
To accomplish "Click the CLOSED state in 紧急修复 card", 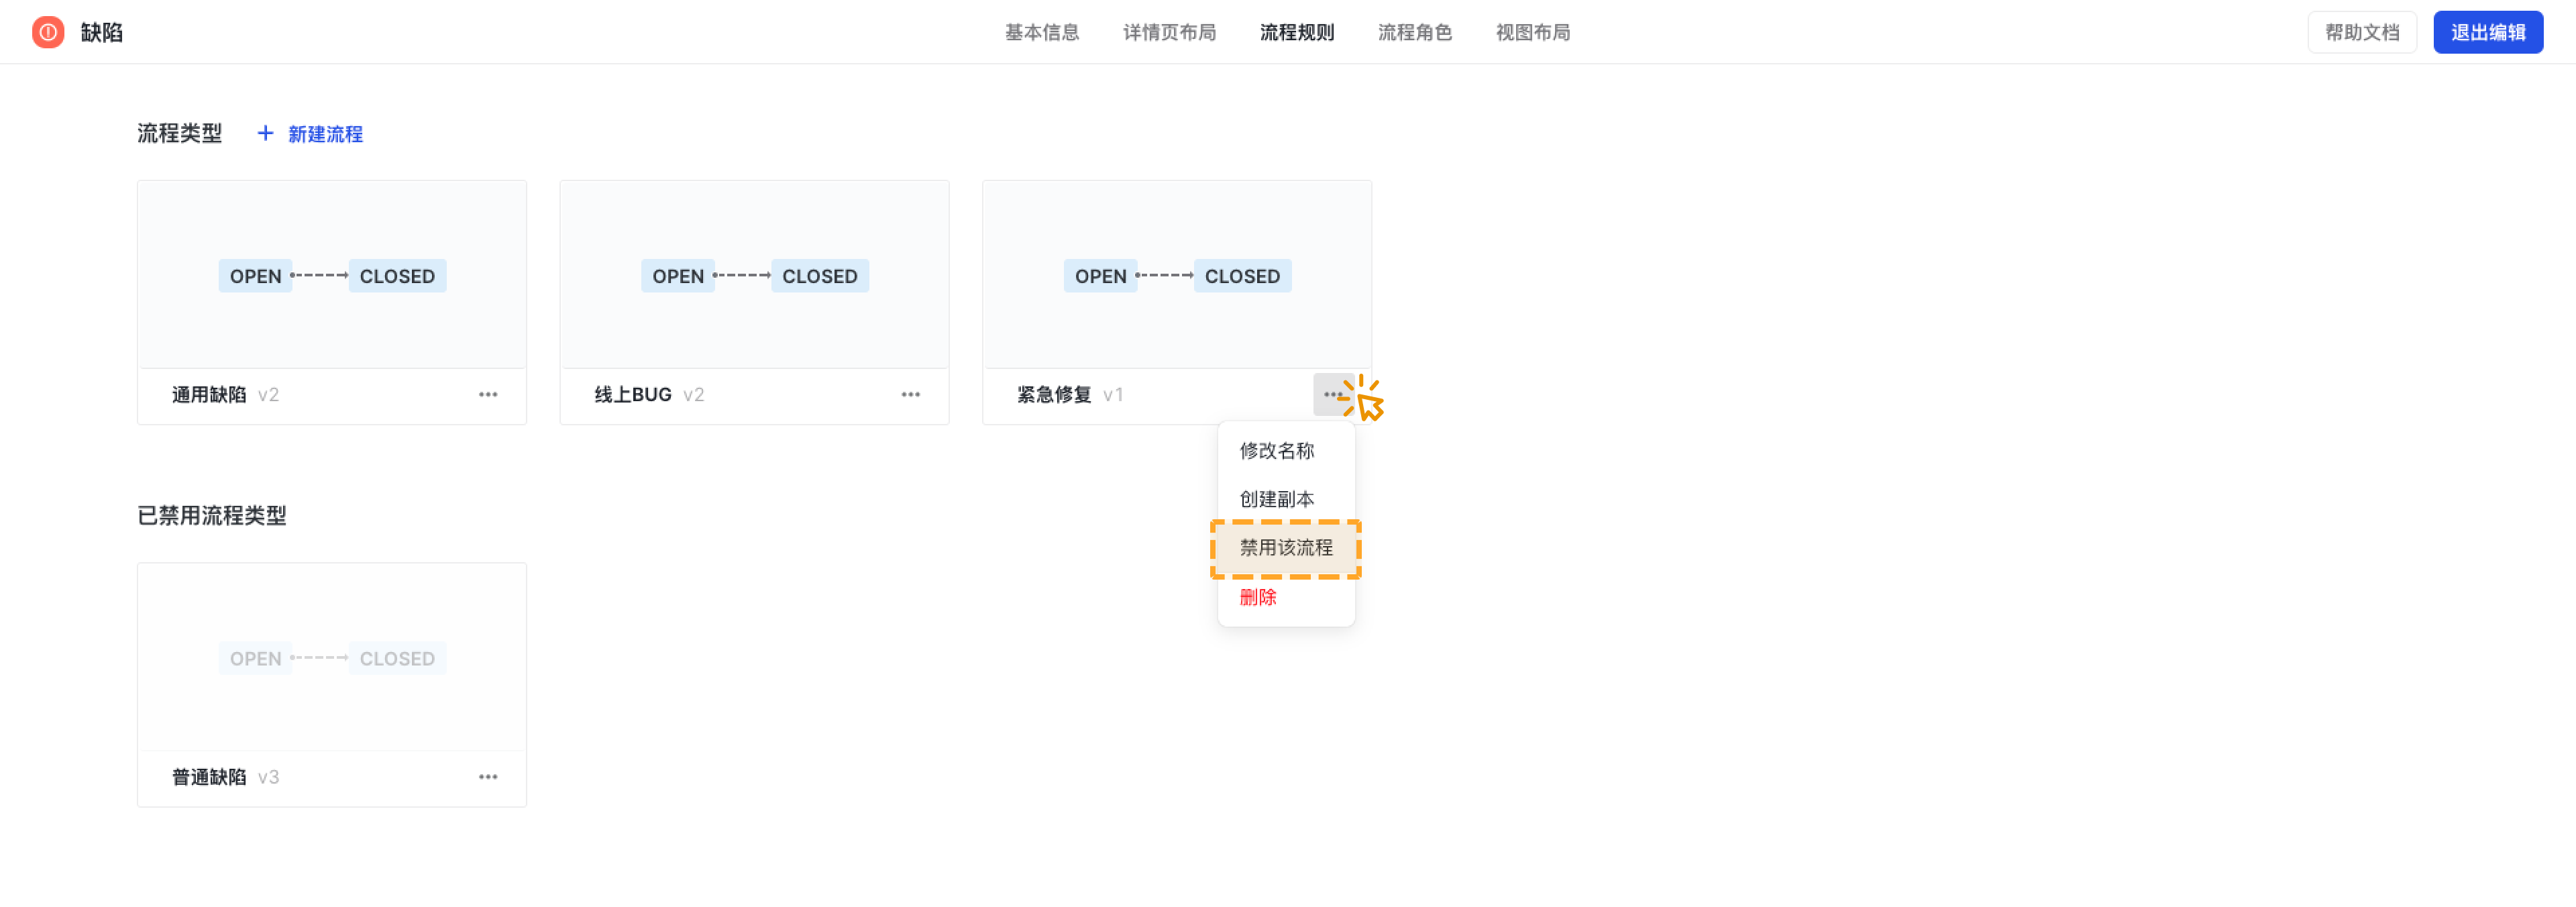I will (1242, 276).
